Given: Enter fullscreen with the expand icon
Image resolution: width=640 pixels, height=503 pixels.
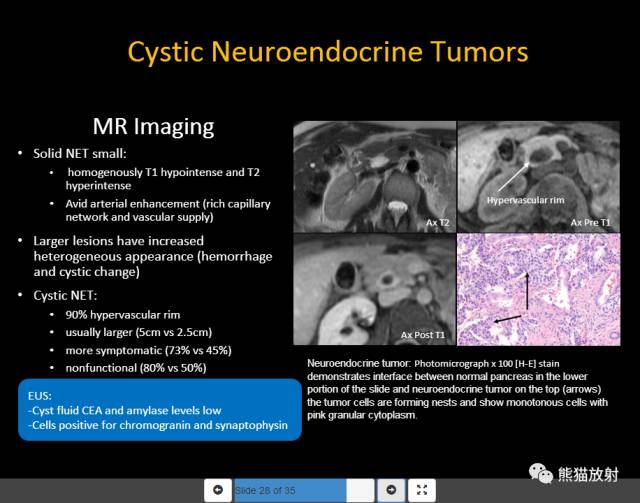Looking at the screenshot, I should [422, 490].
